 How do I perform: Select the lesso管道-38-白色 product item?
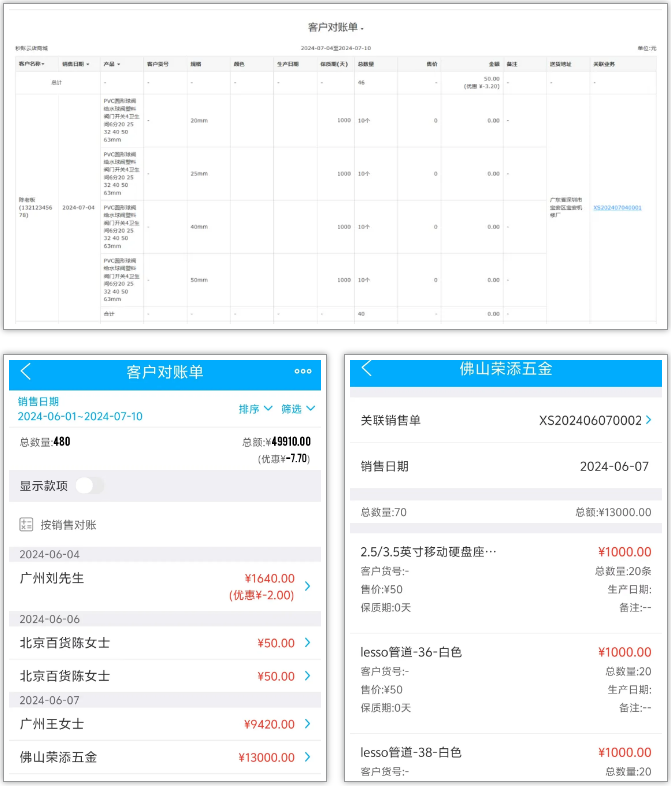506,758
